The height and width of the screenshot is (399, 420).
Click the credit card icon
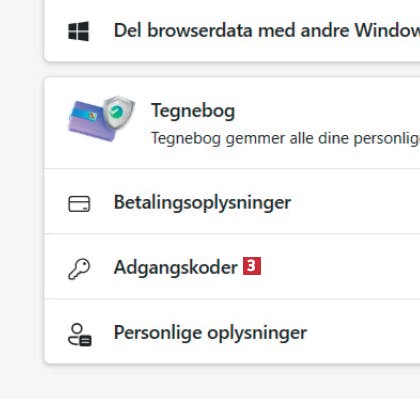click(x=79, y=203)
